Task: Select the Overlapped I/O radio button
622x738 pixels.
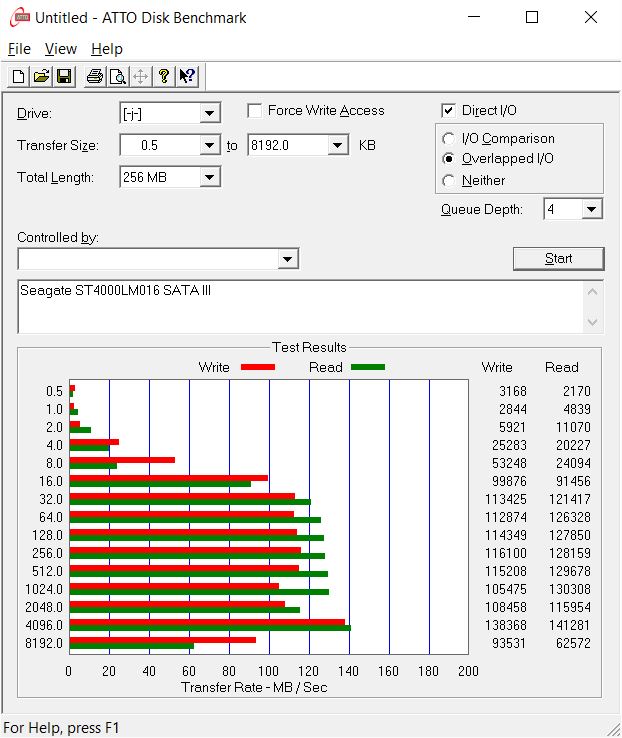Action: [x=448, y=159]
